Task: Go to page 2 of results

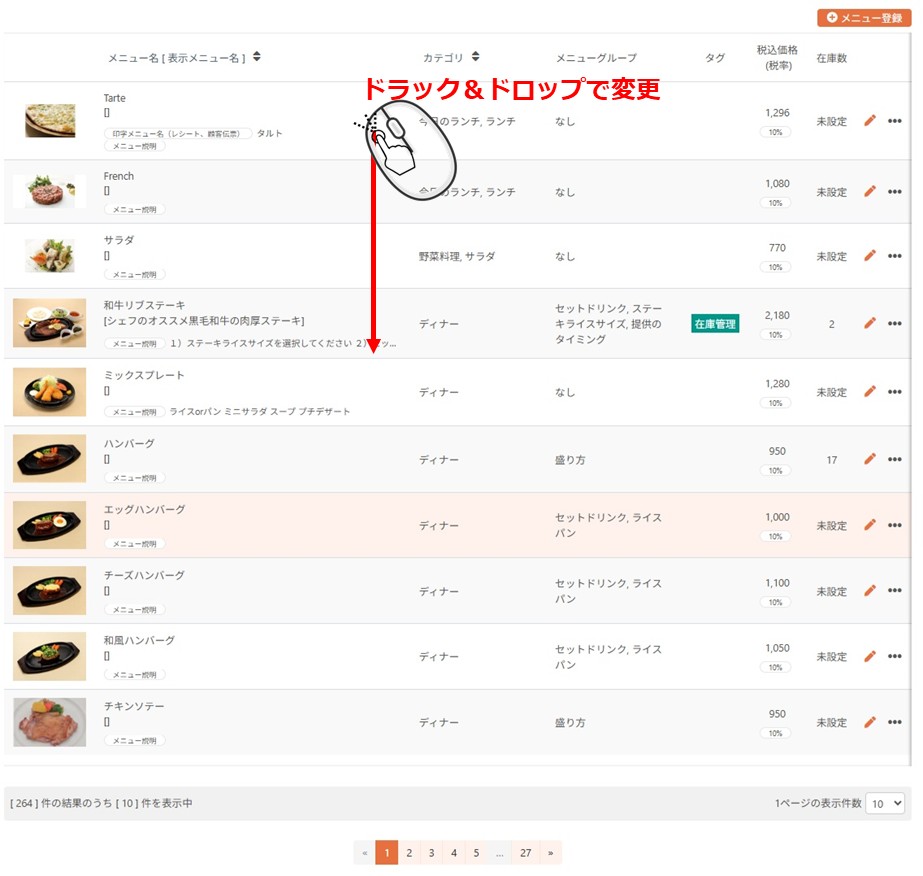Action: pos(409,853)
